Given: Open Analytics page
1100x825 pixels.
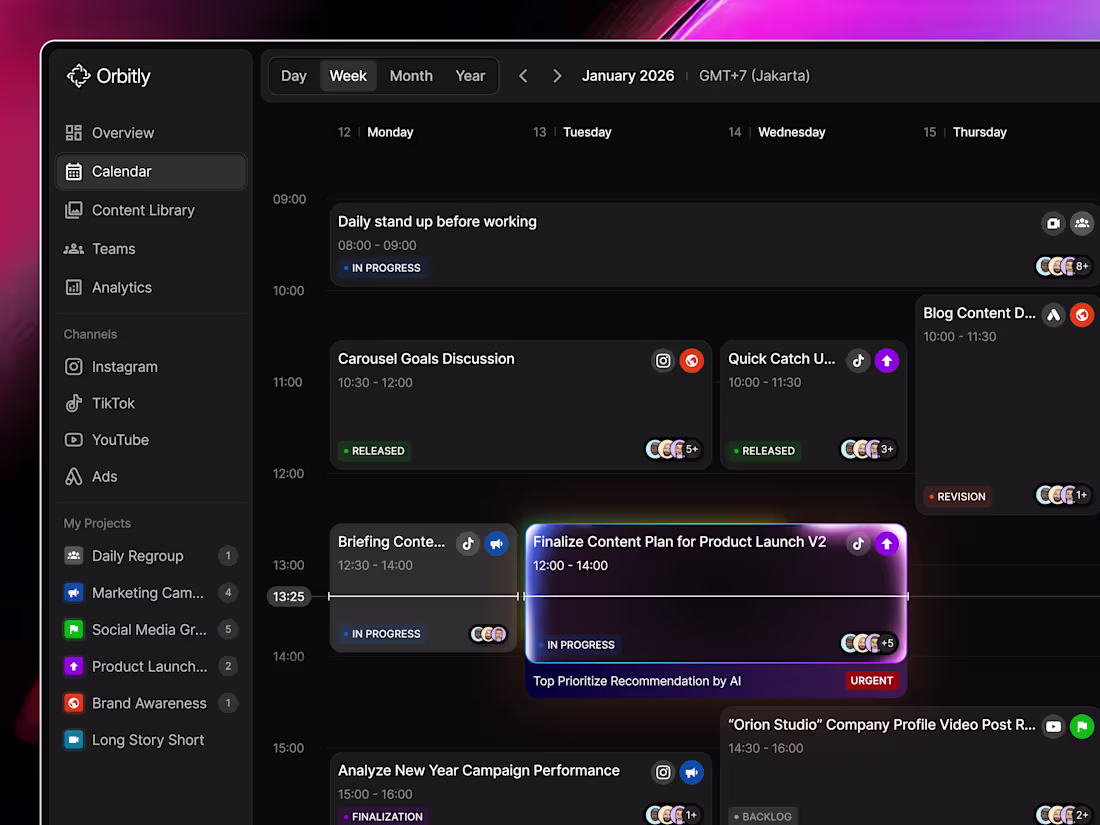Looking at the screenshot, I should click(x=151, y=287).
